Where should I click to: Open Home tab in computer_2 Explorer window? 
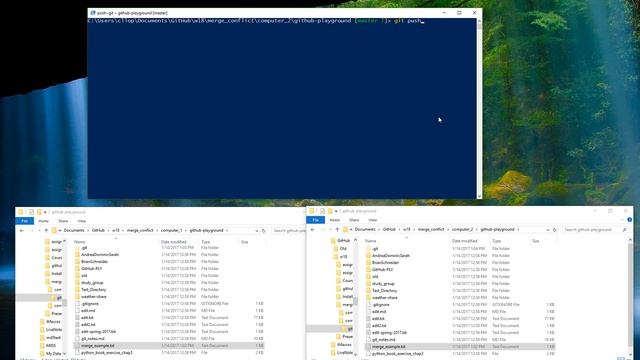(335, 220)
